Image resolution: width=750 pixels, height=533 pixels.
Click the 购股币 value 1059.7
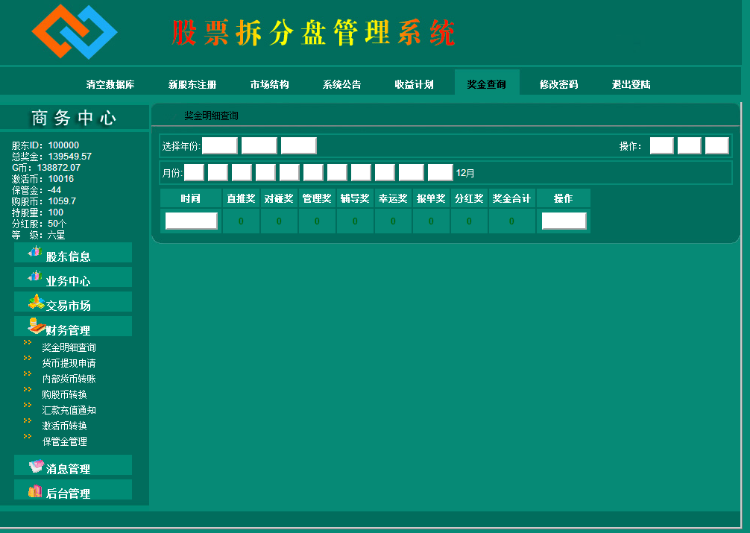[62, 201]
